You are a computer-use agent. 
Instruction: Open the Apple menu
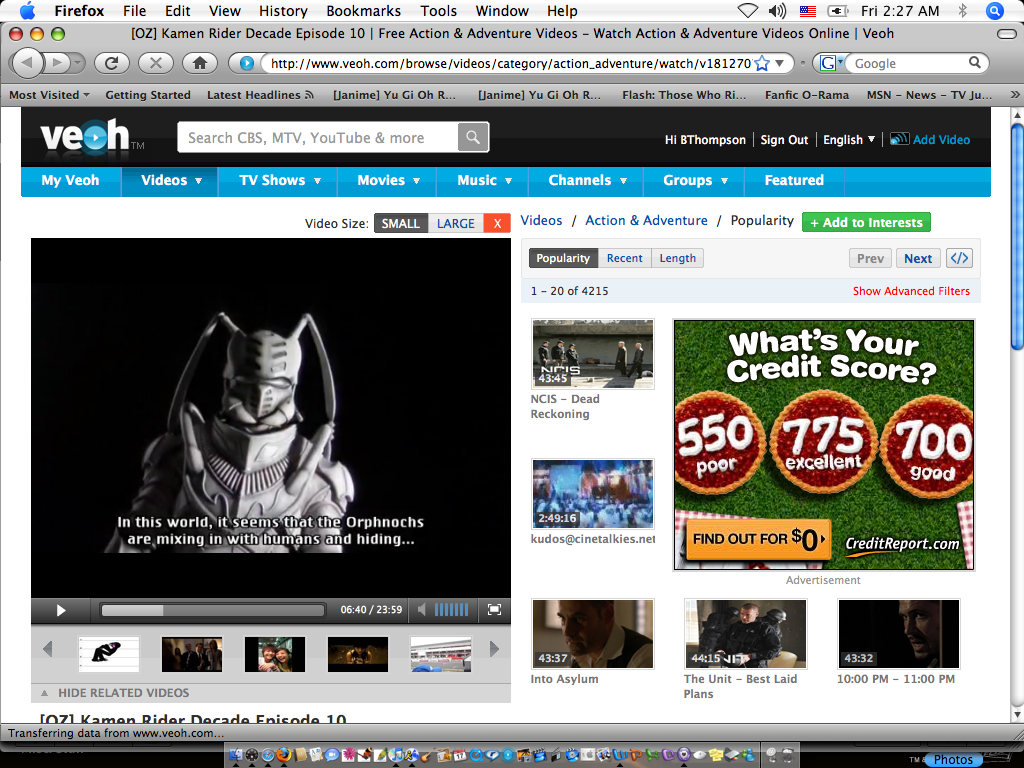click(x=27, y=10)
